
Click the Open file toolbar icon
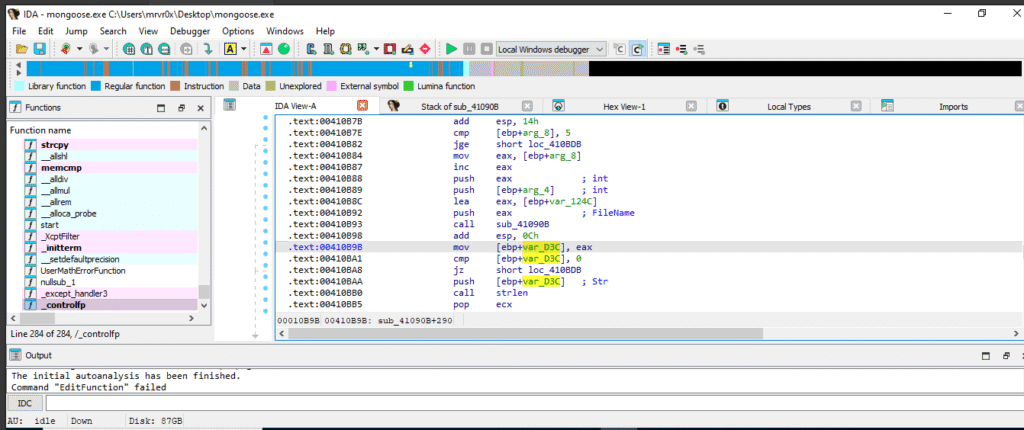[x=22, y=49]
